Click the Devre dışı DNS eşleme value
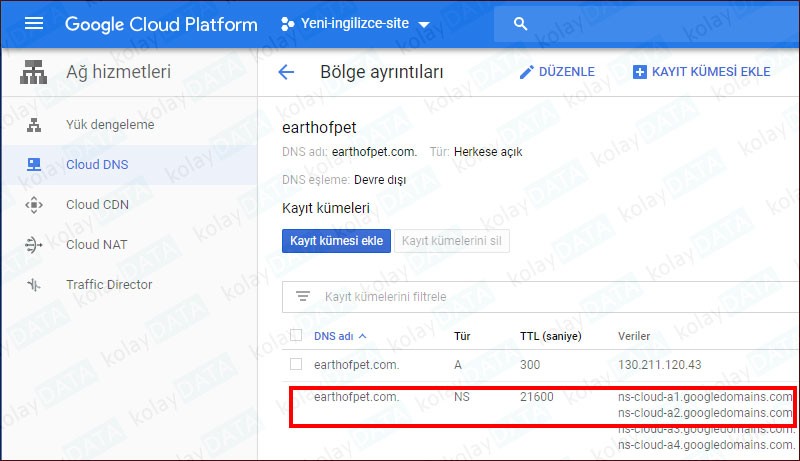Screen dimensions: 800x461 point(380,180)
